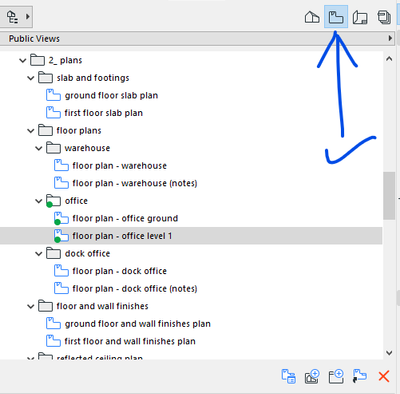Collapse the floor plans folder
The image size is (400, 394).
coord(31,131)
